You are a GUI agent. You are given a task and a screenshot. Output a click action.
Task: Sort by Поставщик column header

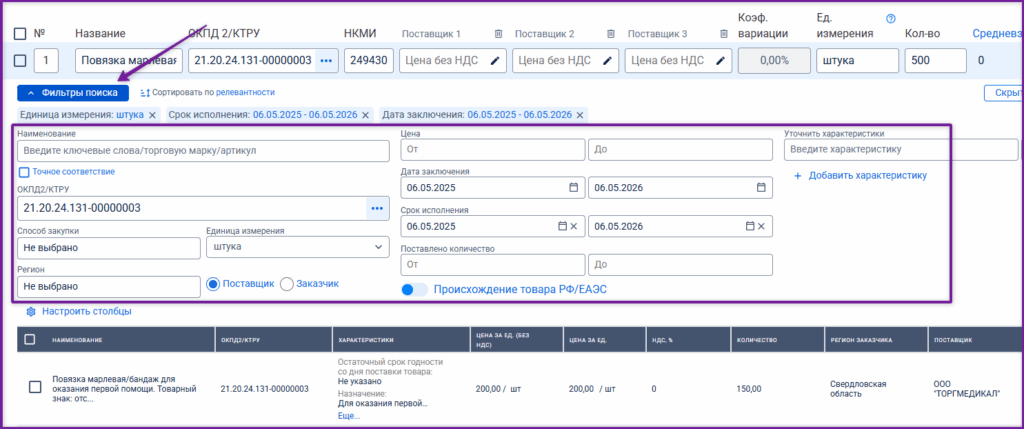point(954,340)
